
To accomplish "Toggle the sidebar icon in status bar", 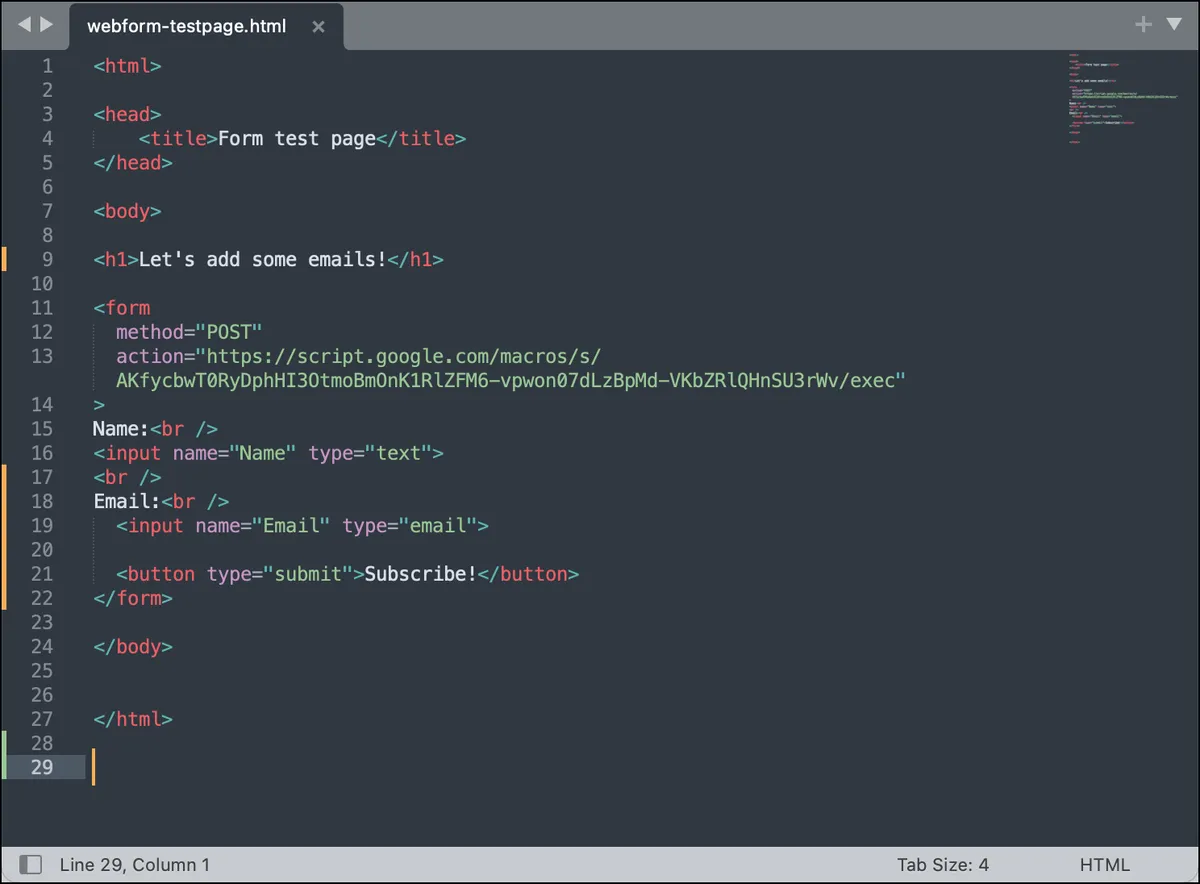I will click(31, 865).
